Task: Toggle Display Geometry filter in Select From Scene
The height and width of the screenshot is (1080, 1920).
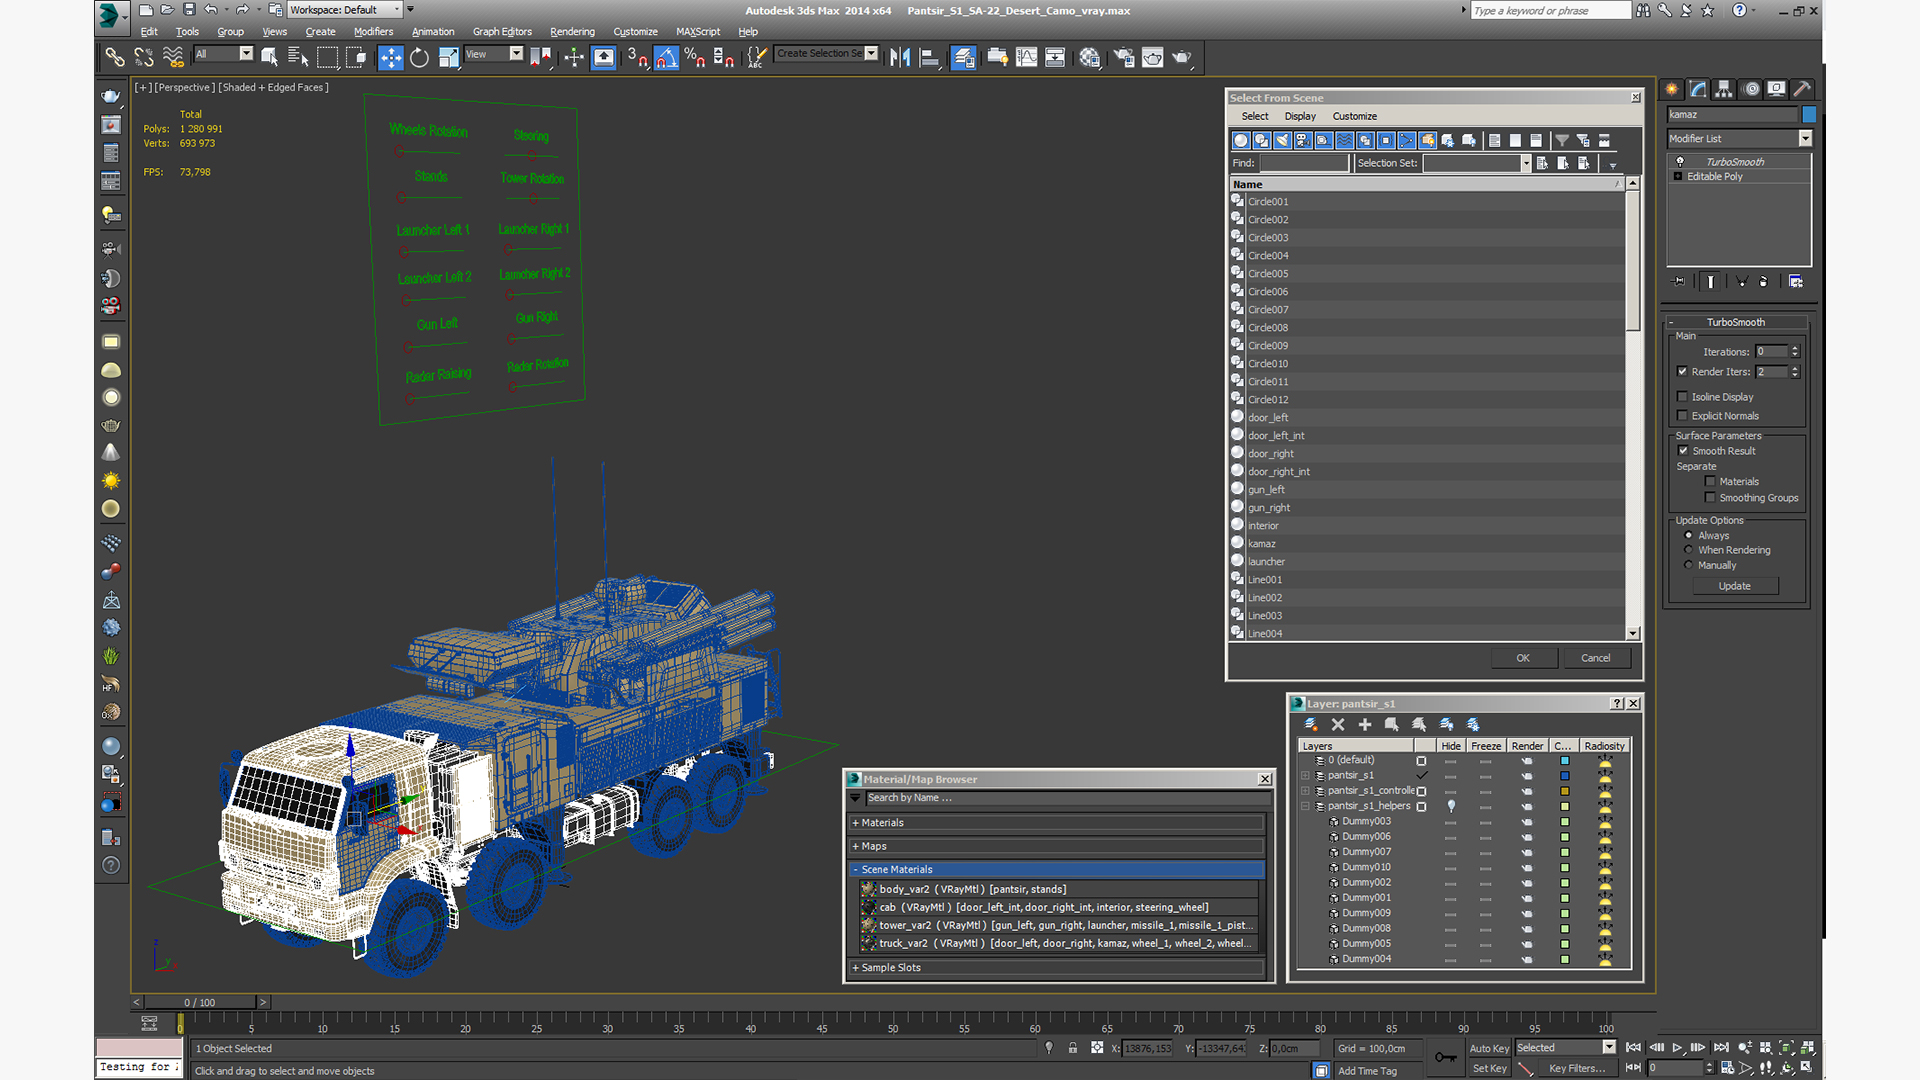Action: pyautogui.click(x=1241, y=140)
